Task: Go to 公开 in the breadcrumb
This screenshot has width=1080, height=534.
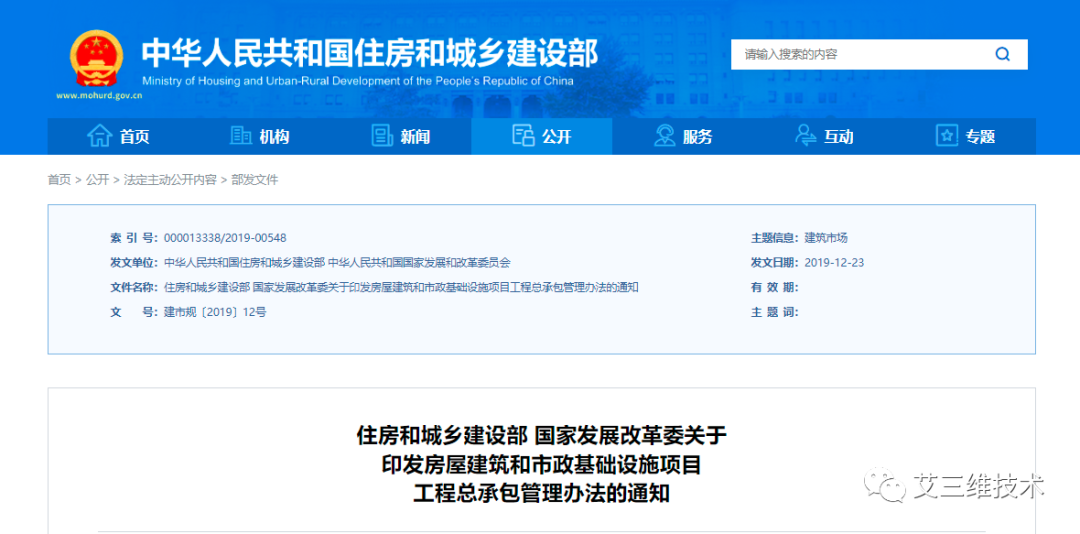Action: [97, 180]
